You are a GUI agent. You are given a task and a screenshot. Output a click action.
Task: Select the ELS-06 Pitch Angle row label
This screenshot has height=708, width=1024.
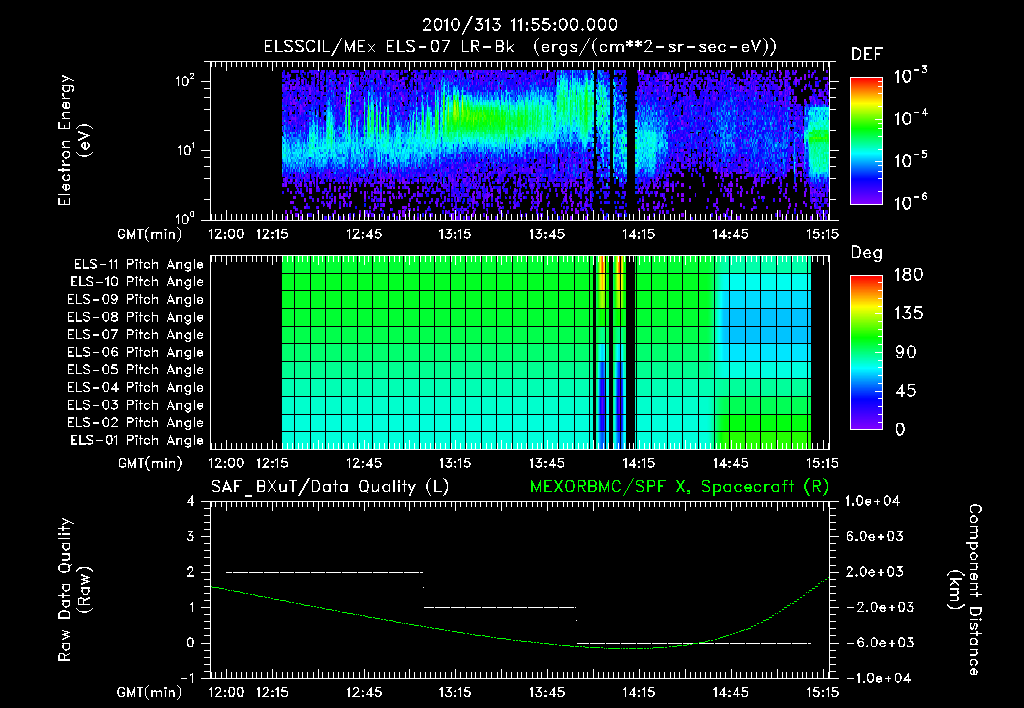(x=135, y=352)
